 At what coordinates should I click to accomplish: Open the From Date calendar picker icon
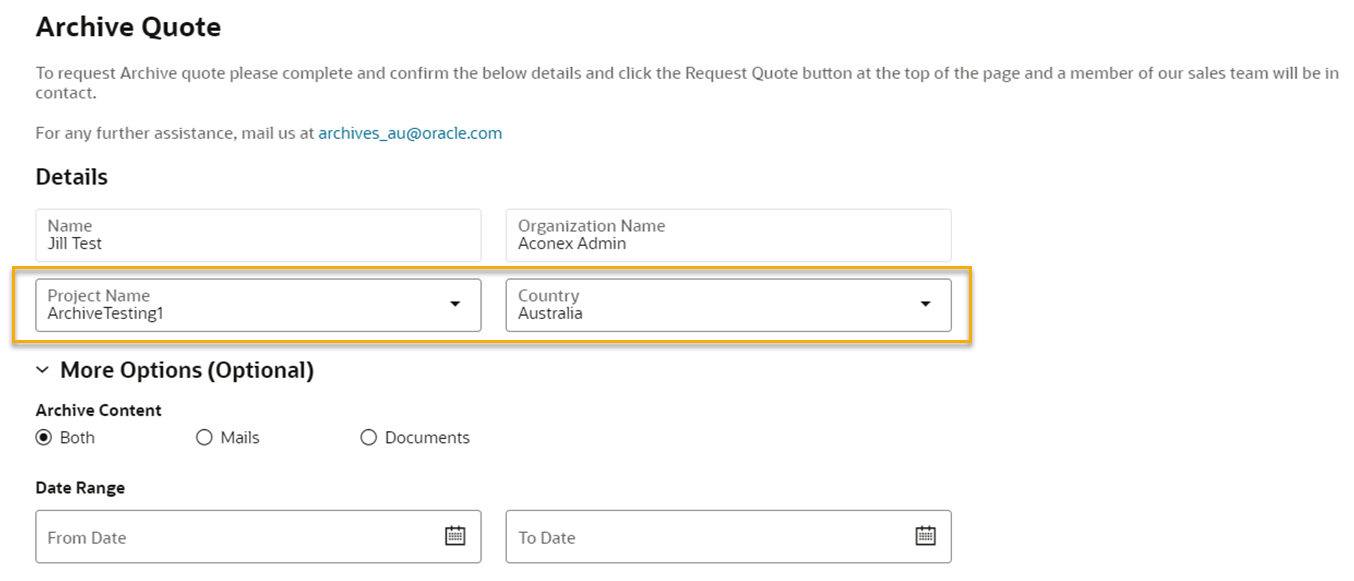[455, 536]
